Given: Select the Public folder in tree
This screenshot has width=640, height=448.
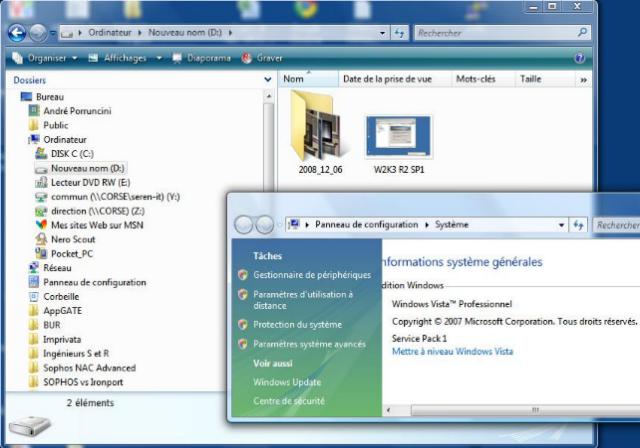Looking at the screenshot, I should [48, 125].
